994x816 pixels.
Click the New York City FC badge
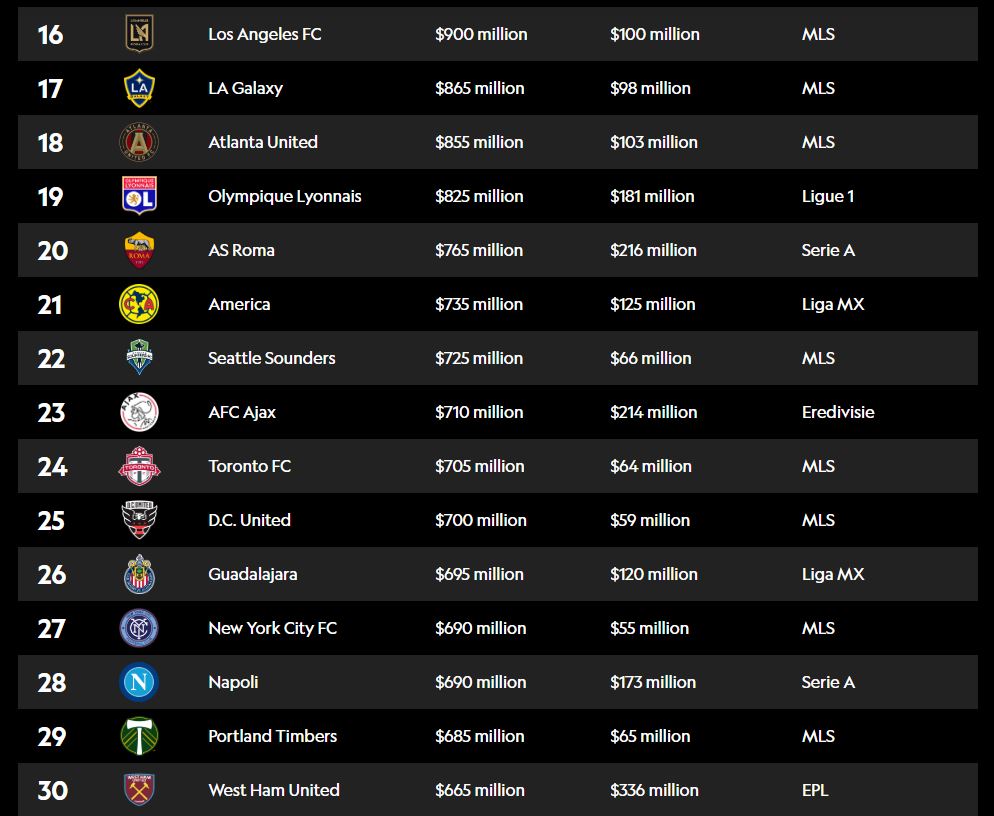tap(139, 628)
